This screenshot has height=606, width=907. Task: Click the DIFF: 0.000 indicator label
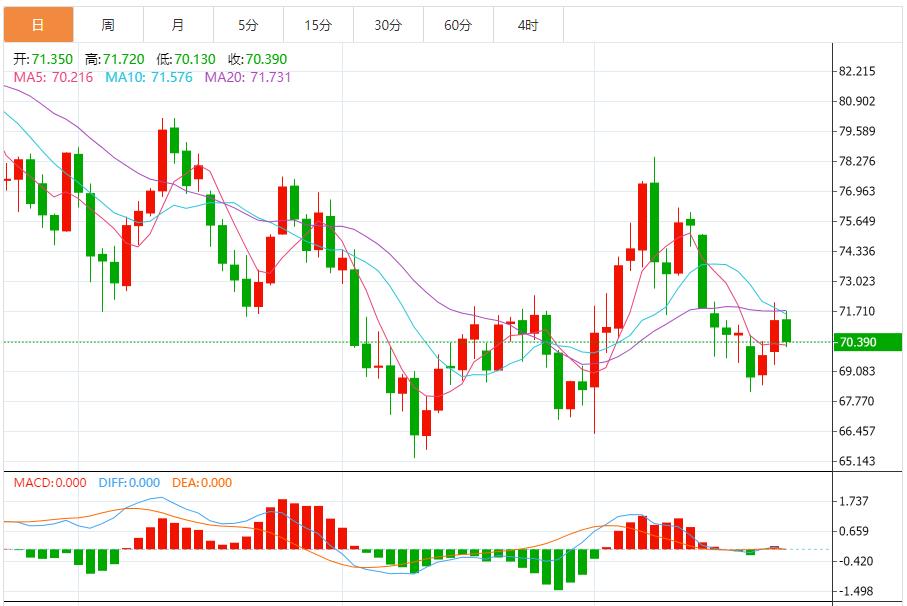click(x=129, y=483)
